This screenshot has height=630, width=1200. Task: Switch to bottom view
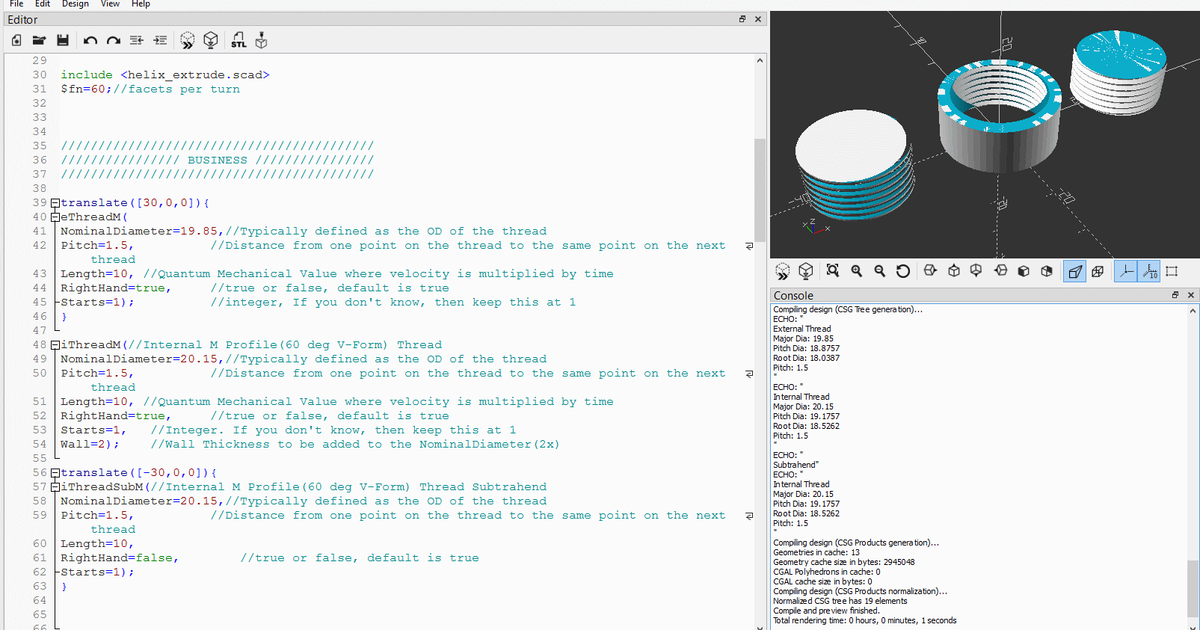pos(977,270)
